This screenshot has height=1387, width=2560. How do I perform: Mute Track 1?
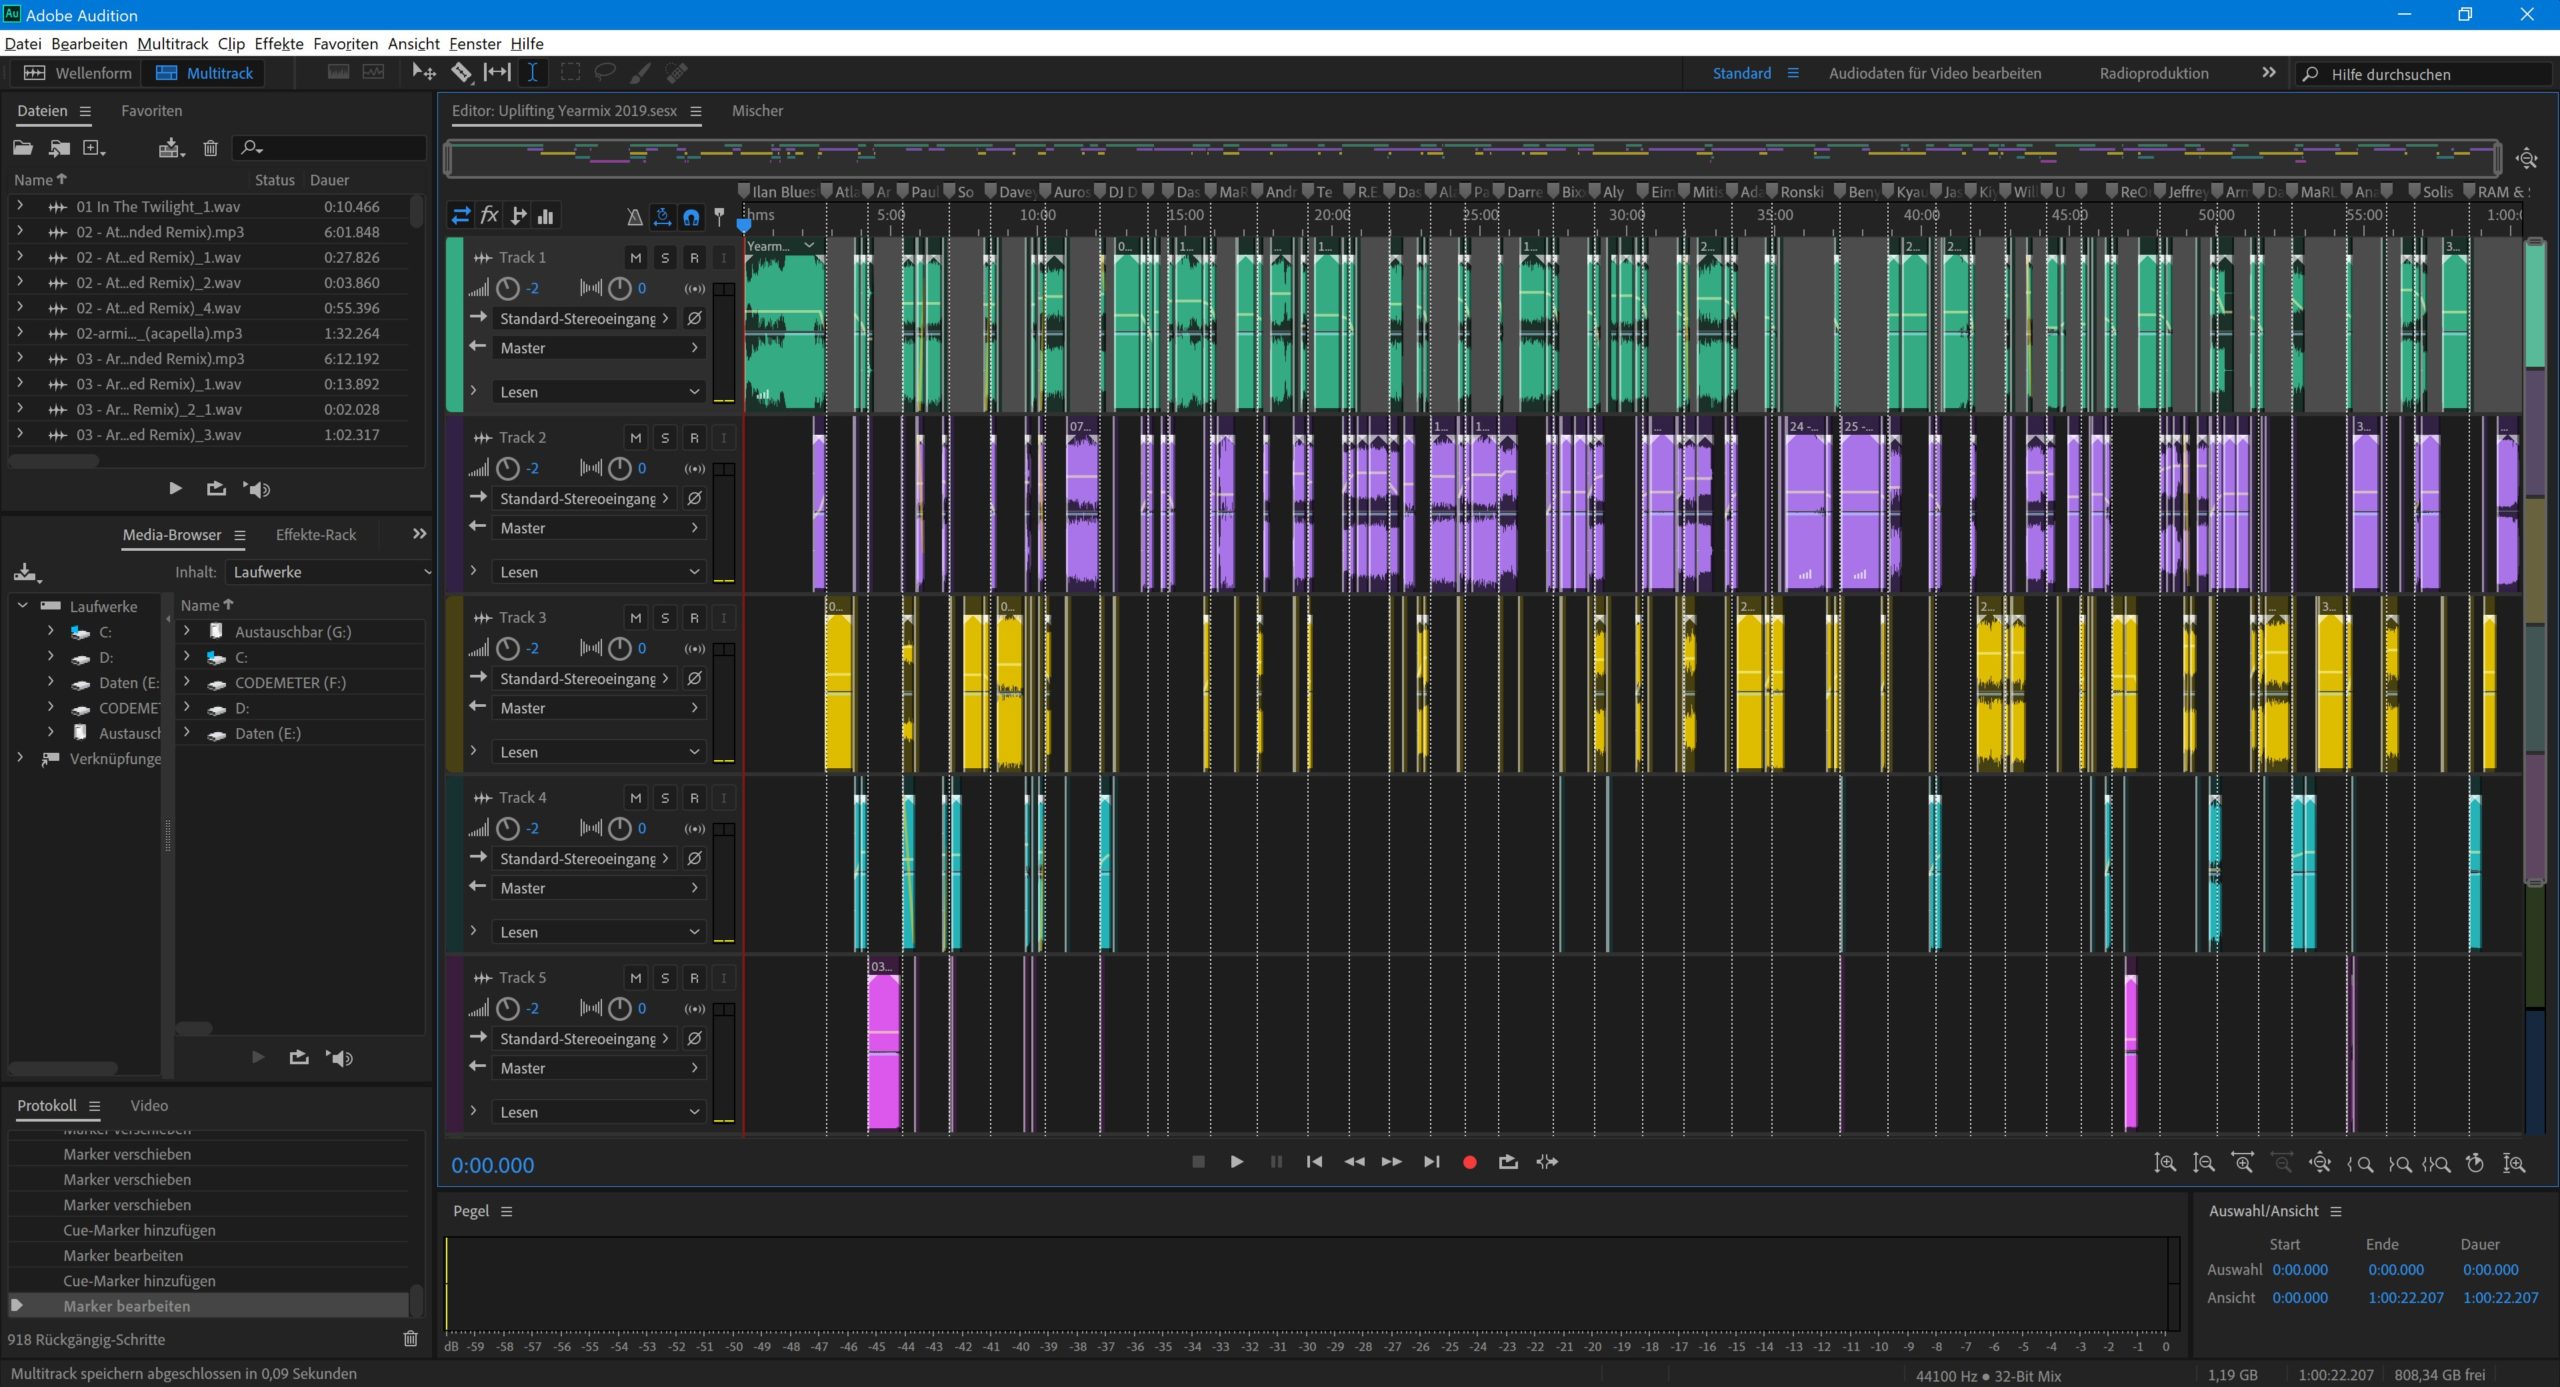(x=635, y=258)
